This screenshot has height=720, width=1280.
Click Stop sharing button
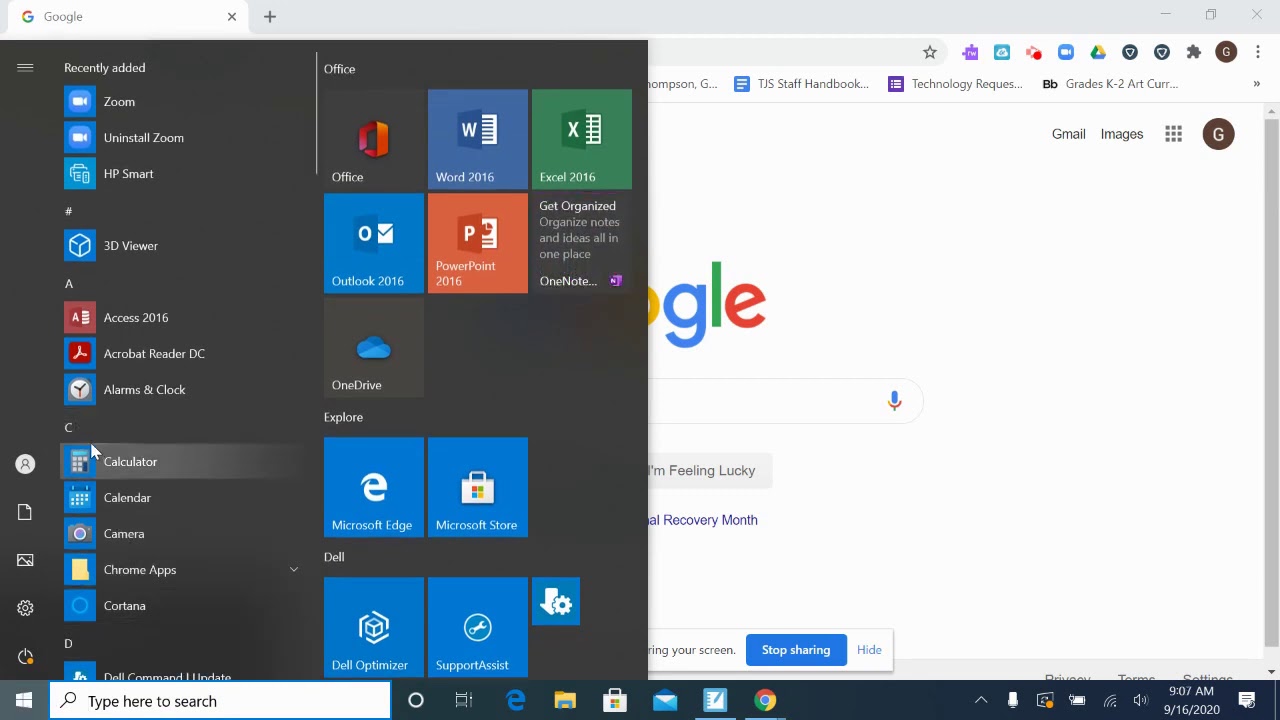pyautogui.click(x=796, y=650)
